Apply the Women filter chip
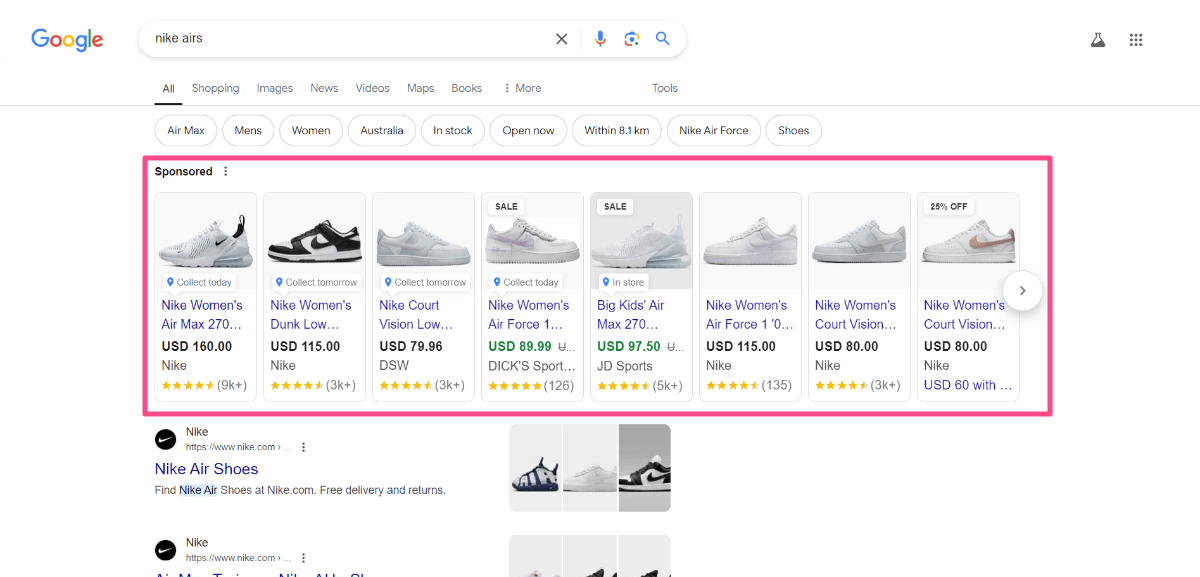The image size is (1200, 577). click(x=311, y=130)
